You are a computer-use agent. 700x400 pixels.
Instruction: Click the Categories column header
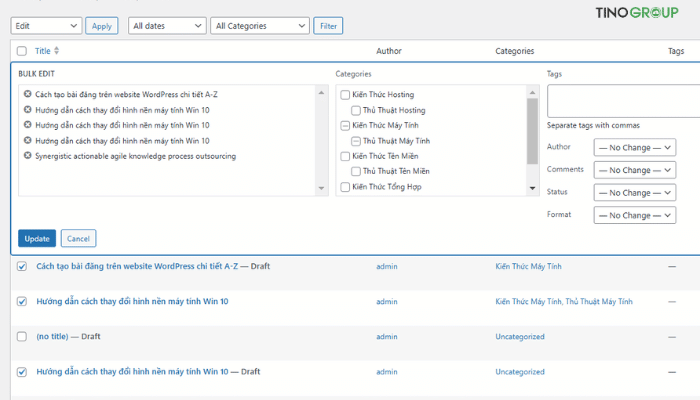515,51
